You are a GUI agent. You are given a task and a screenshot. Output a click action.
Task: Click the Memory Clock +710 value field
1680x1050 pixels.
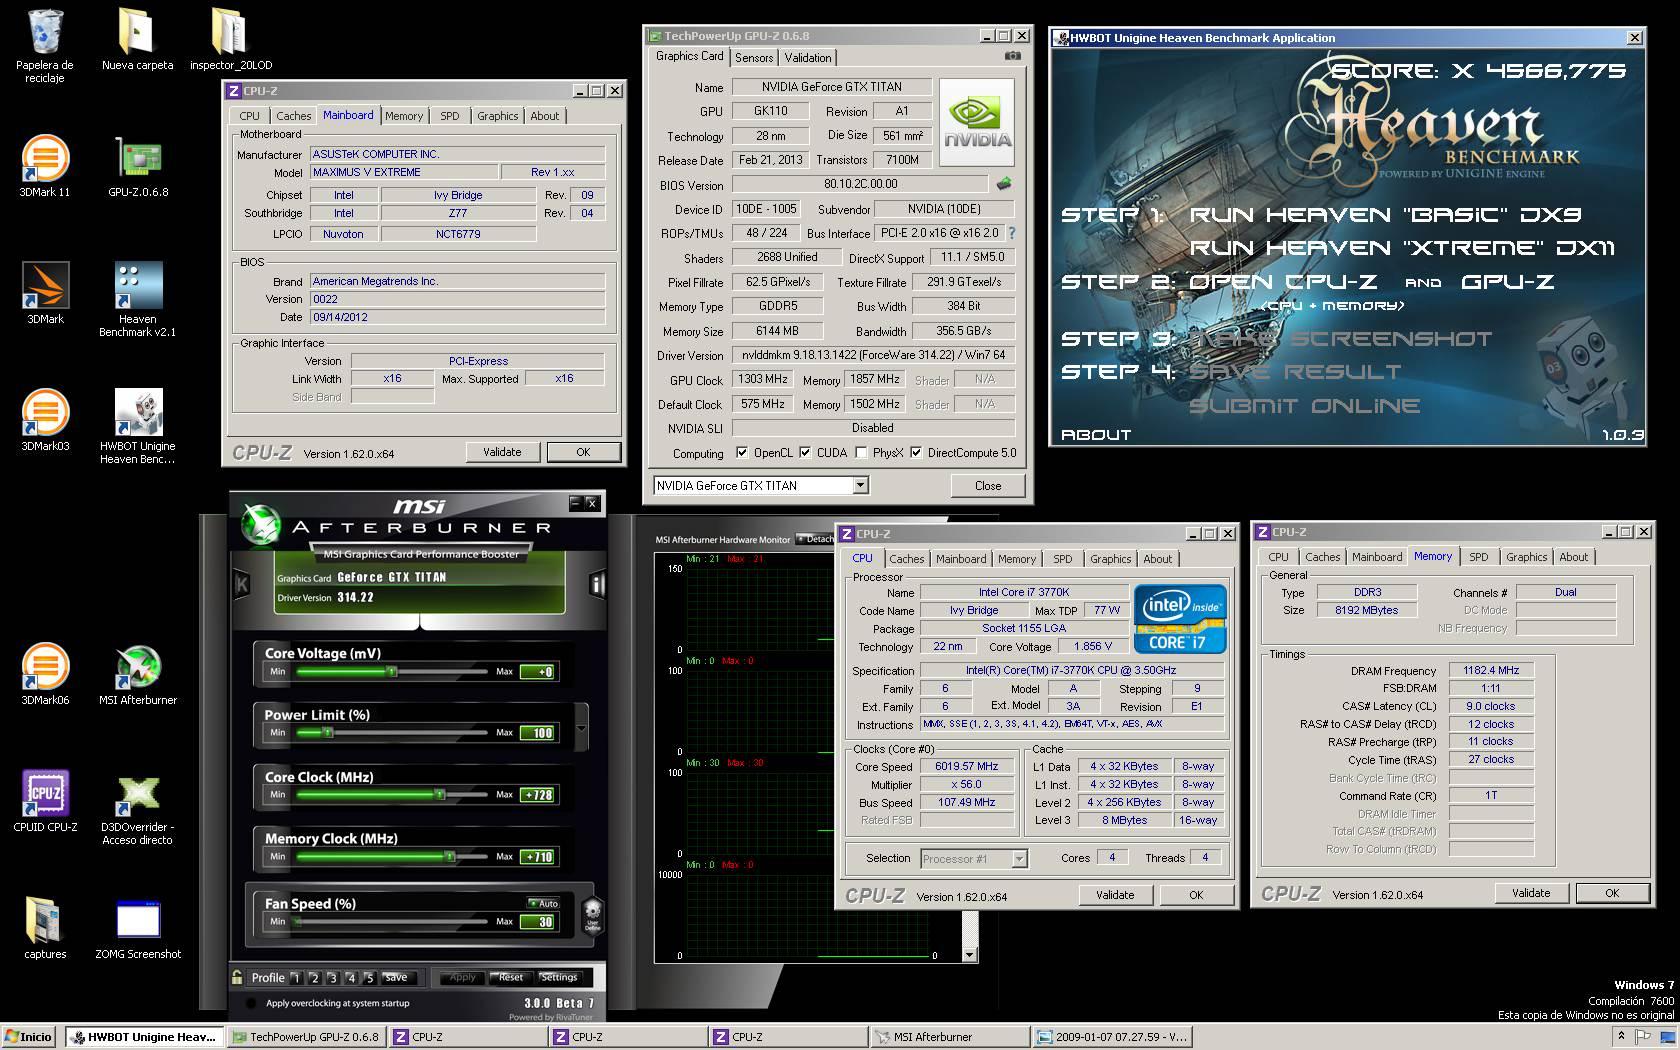pyautogui.click(x=538, y=857)
